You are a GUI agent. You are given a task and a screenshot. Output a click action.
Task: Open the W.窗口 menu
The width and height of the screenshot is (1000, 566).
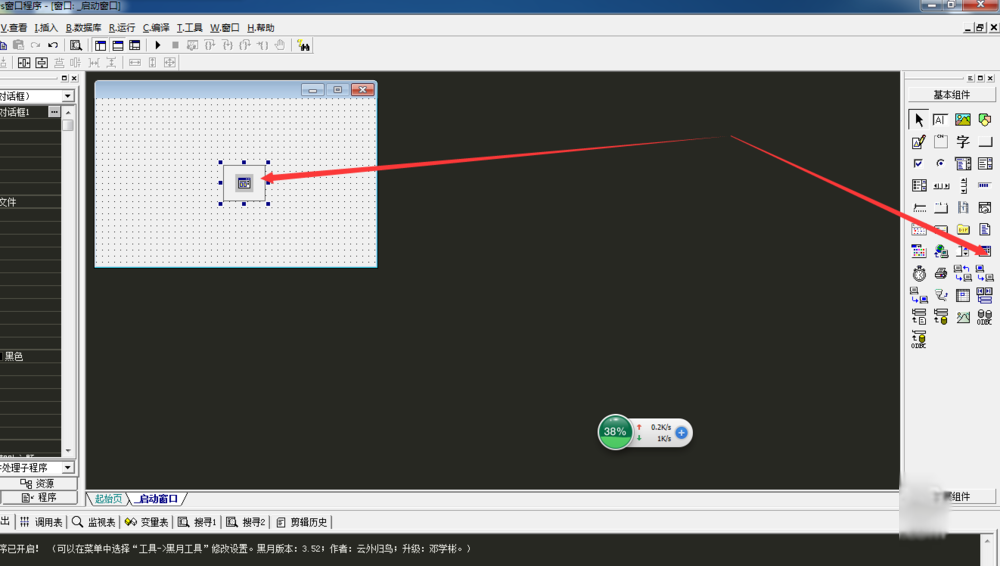pos(224,28)
